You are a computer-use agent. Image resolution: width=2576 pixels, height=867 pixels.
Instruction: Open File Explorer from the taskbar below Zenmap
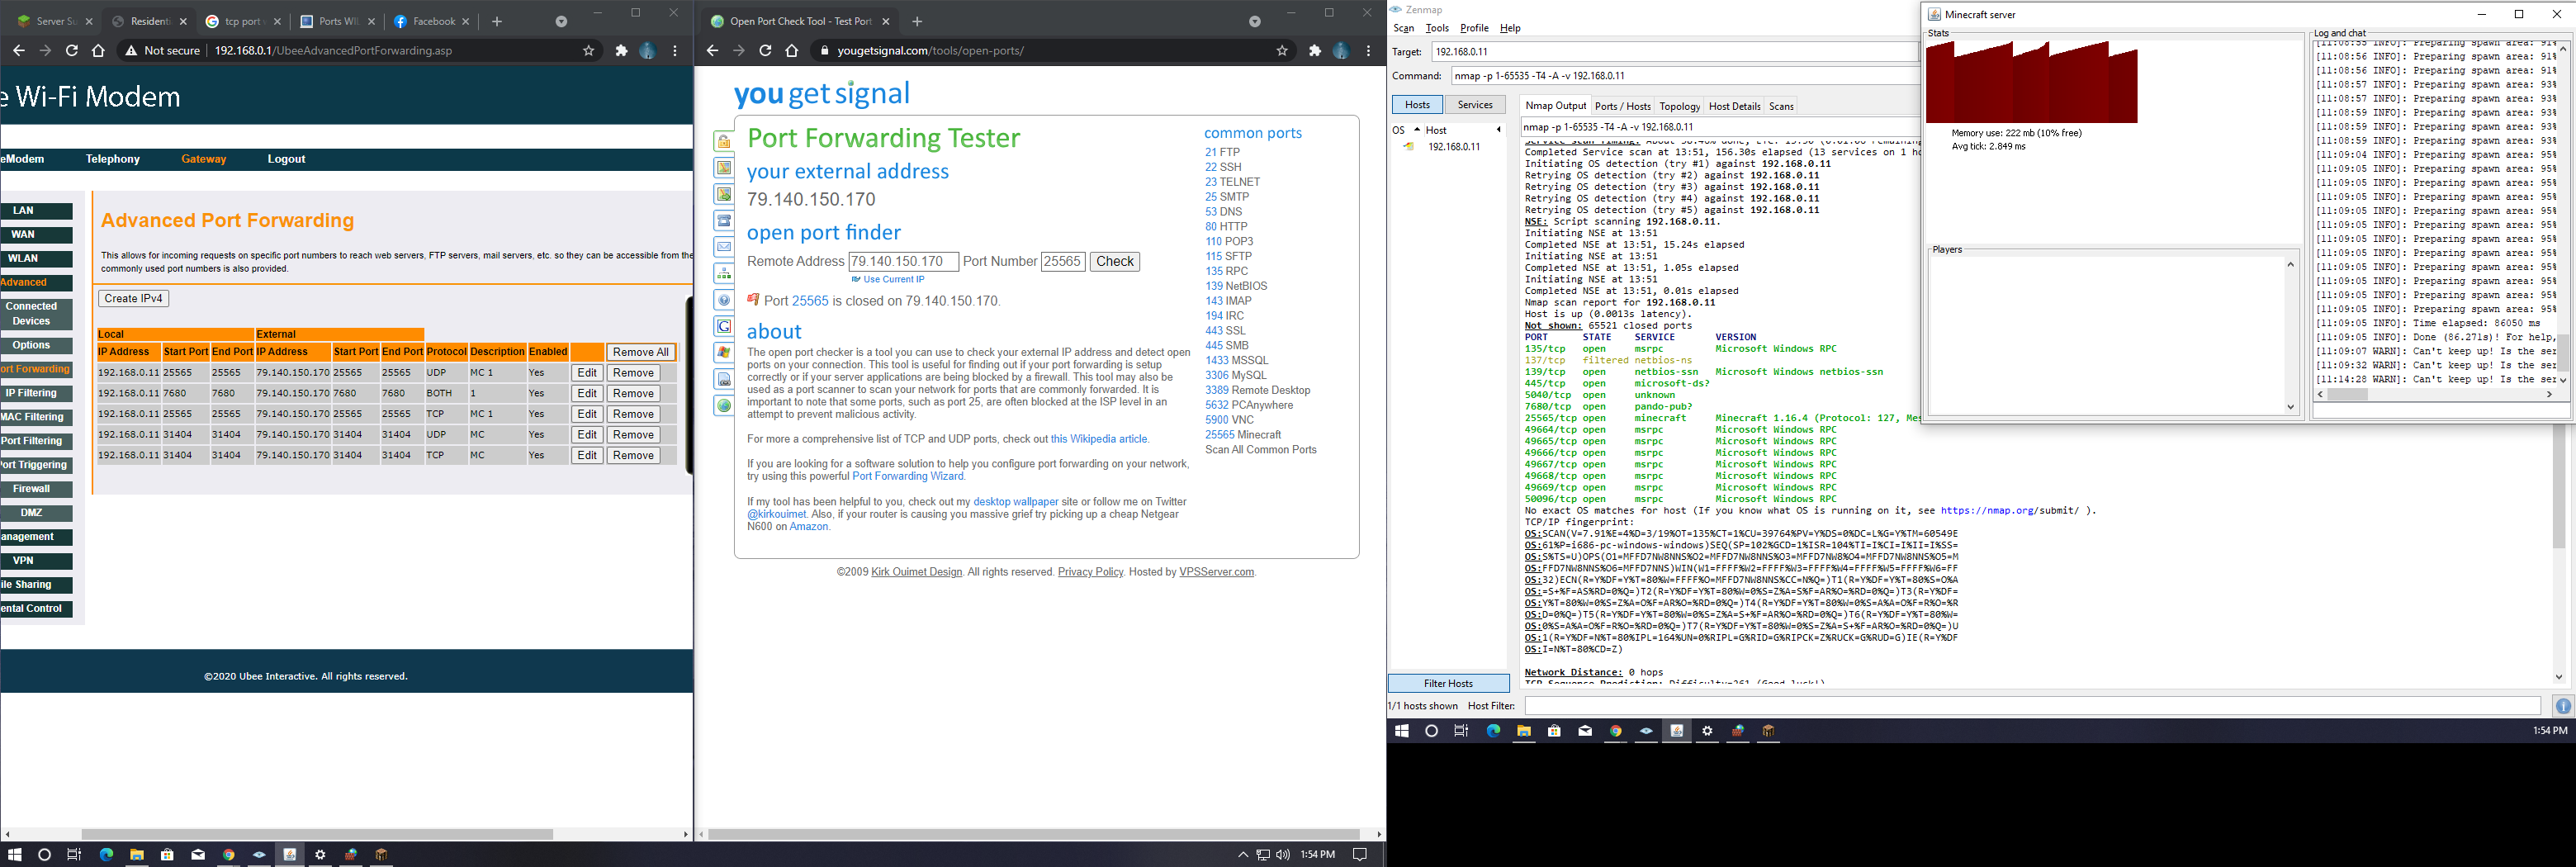[1524, 731]
